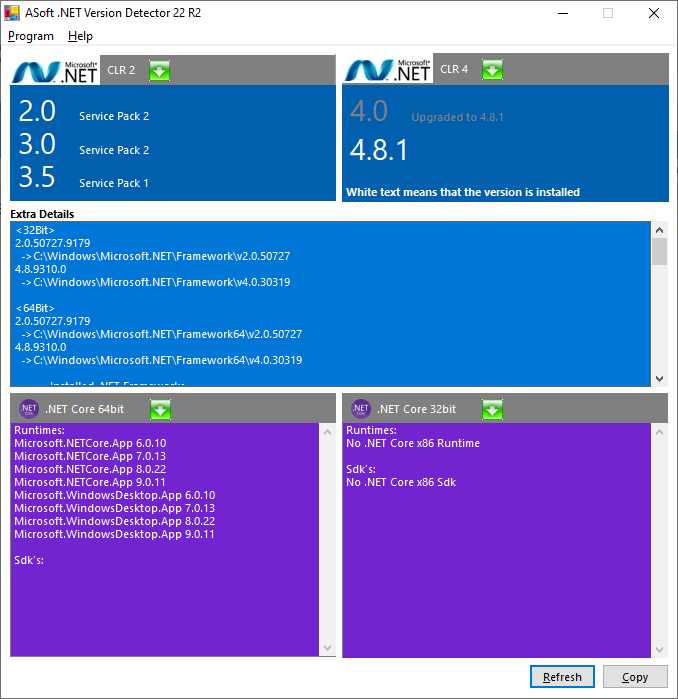
Task: Click the CLR 4 label
Action: click(x=454, y=69)
